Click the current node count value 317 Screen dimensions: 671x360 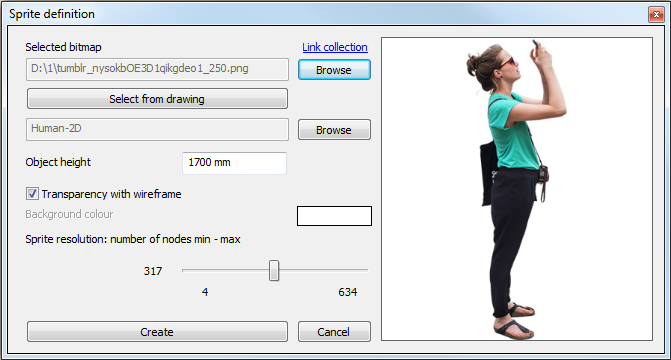point(153,271)
